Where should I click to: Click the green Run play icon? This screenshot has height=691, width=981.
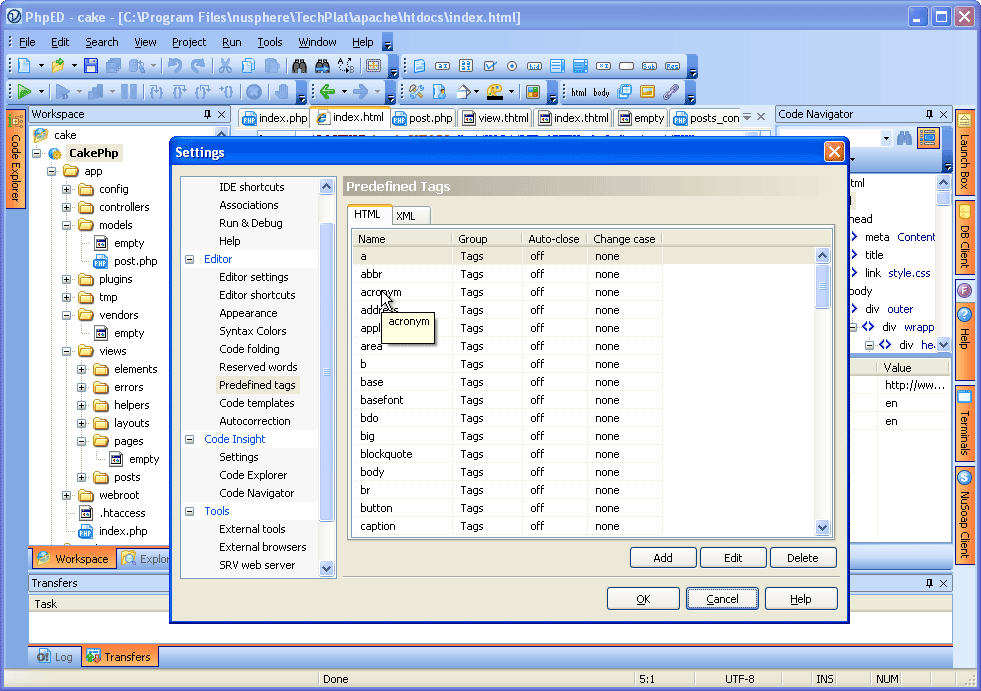coord(24,92)
